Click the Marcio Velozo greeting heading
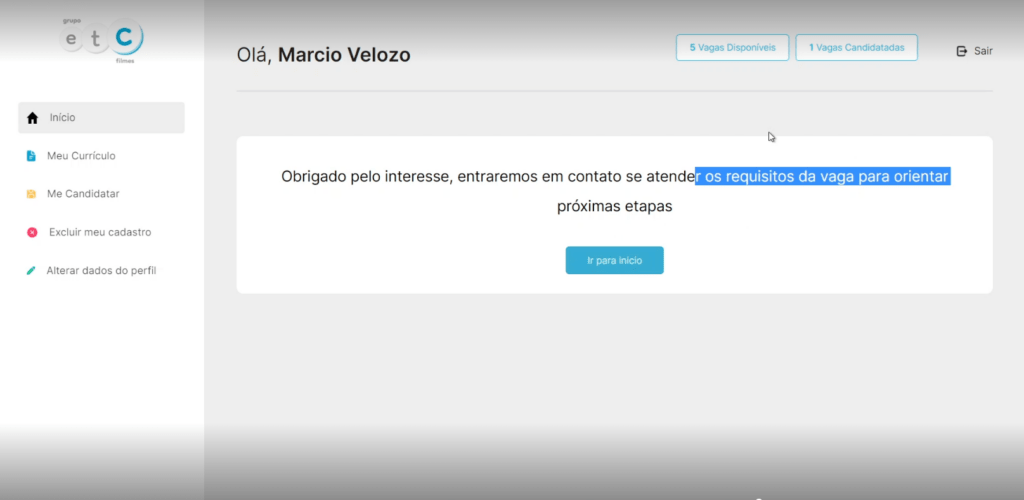The height and width of the screenshot is (500, 1024). coord(323,55)
